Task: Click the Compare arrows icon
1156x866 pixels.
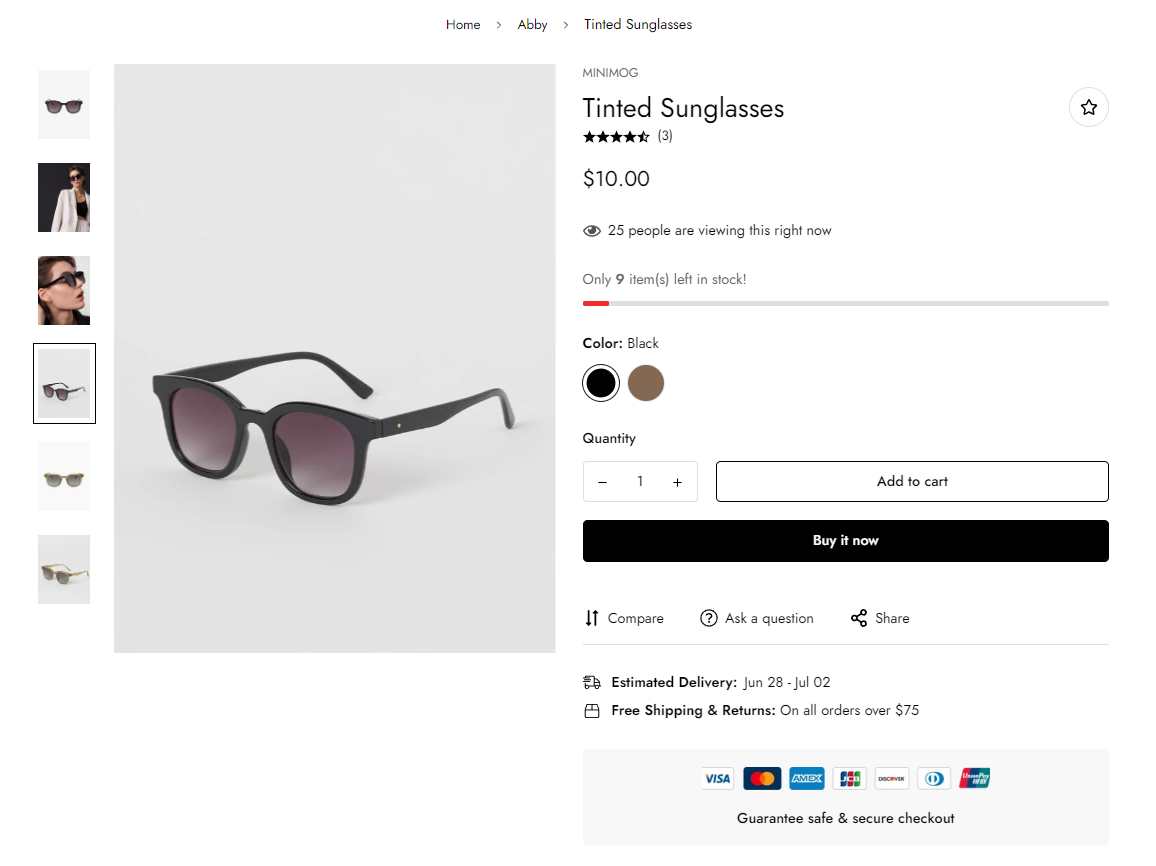Action: pyautogui.click(x=592, y=618)
